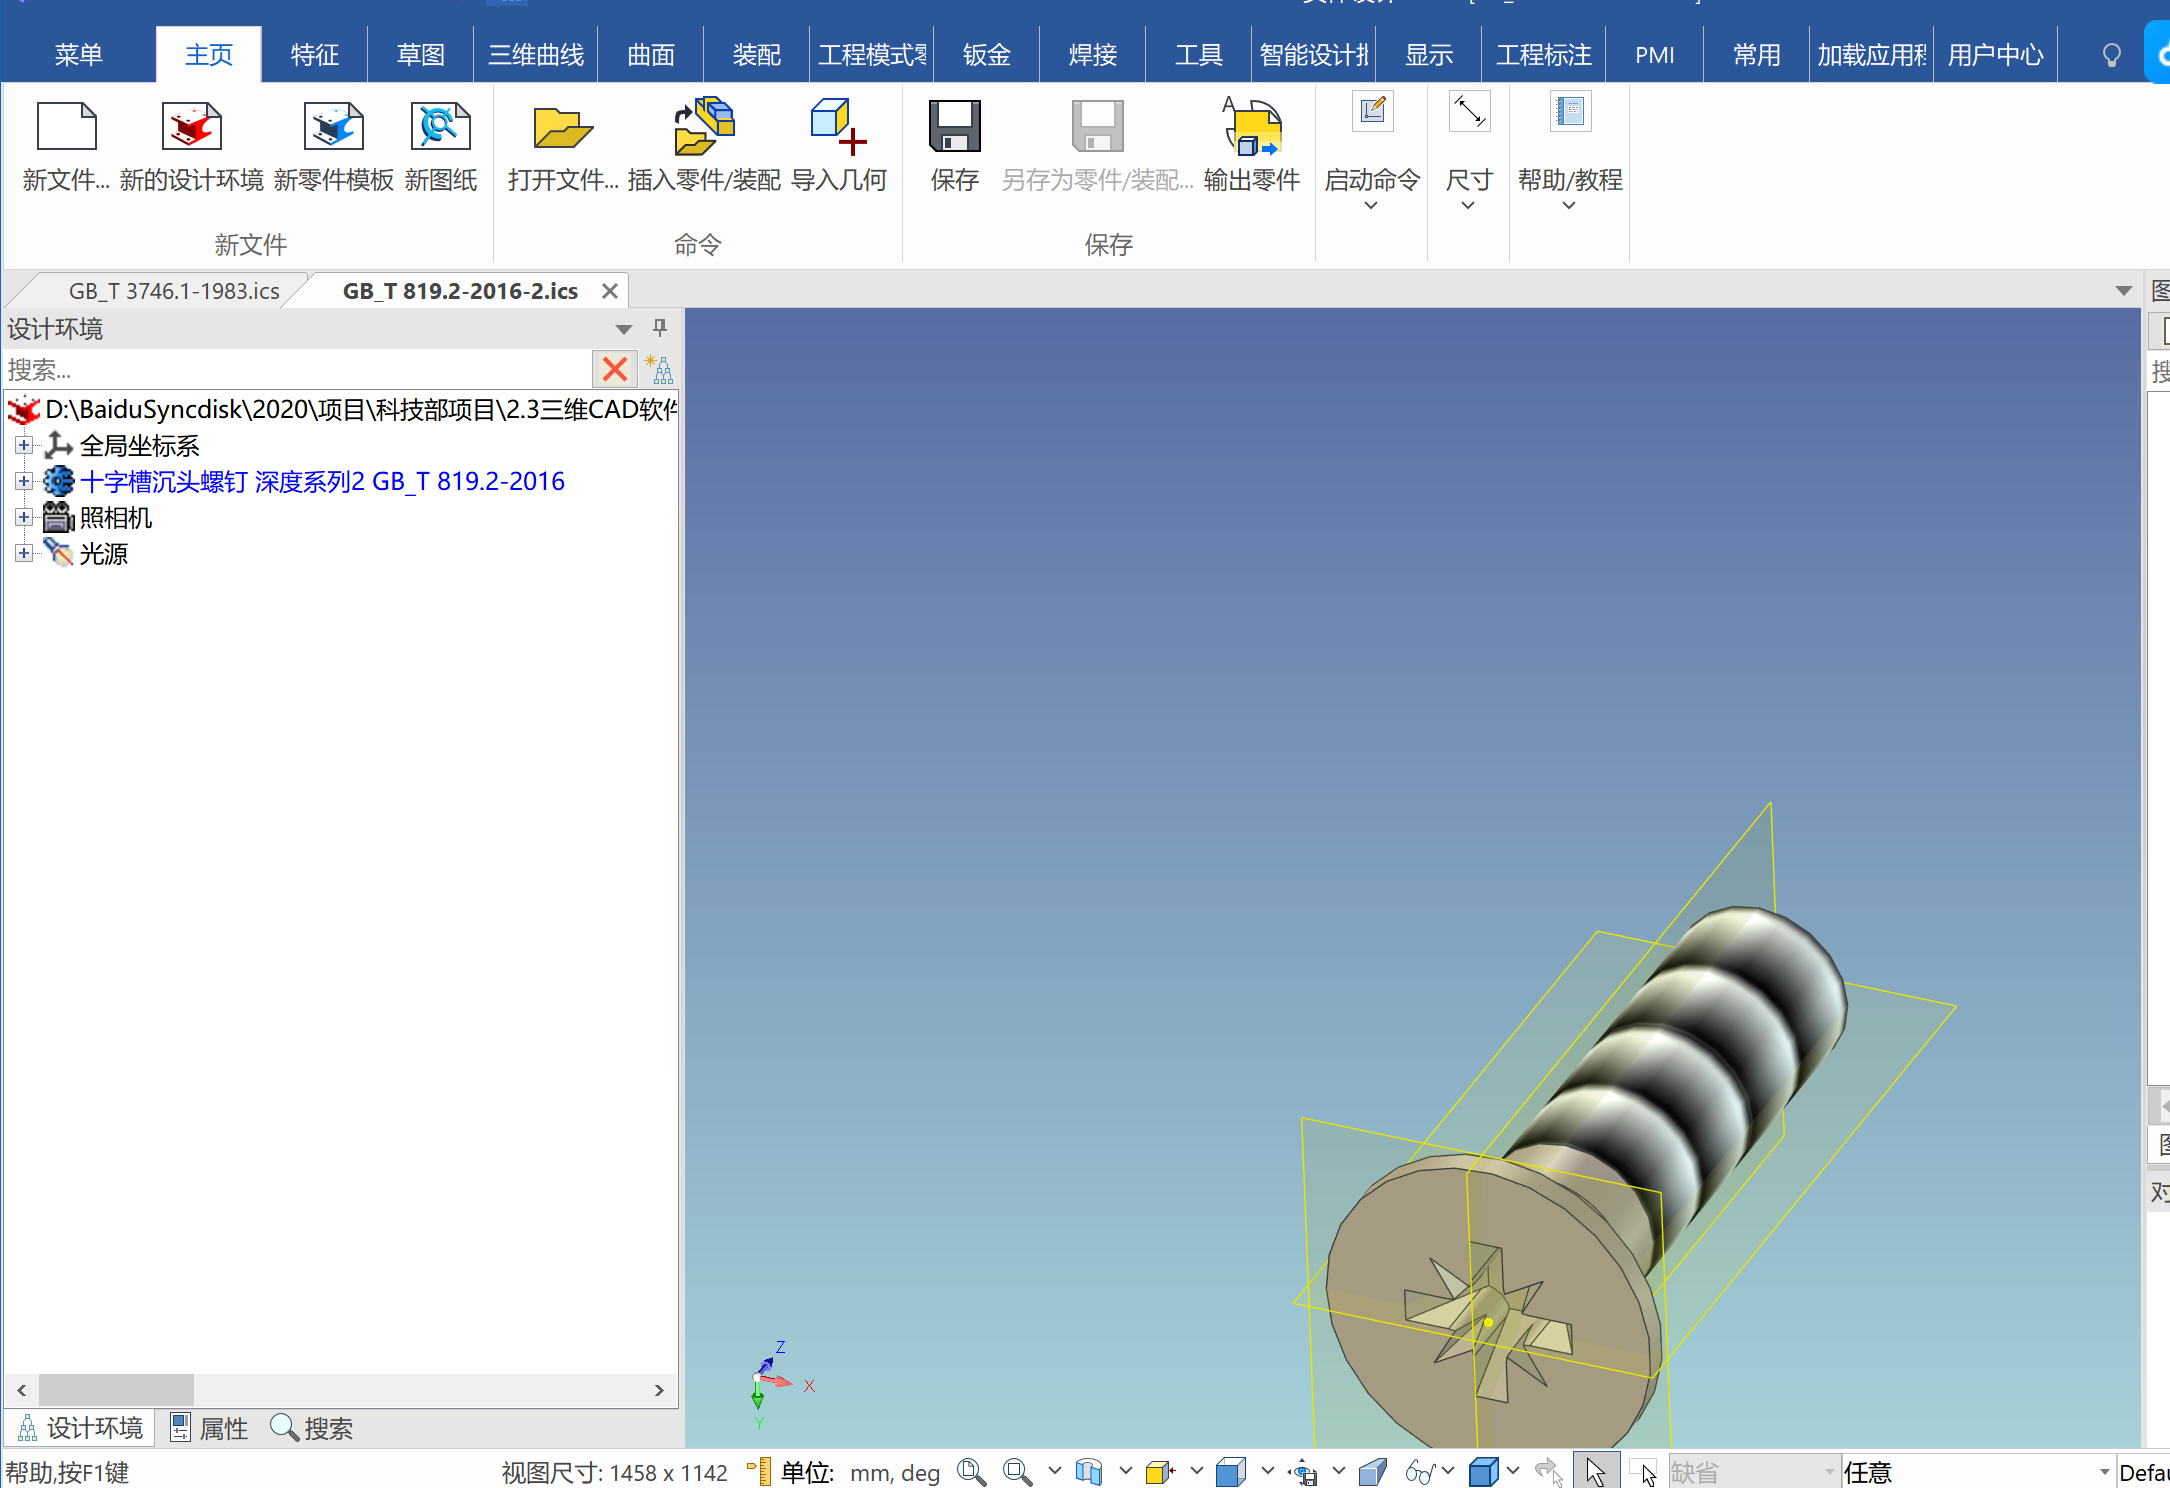2170x1488 pixels.
Task: Click the 新文件 (New File) icon
Action: pos(66,127)
